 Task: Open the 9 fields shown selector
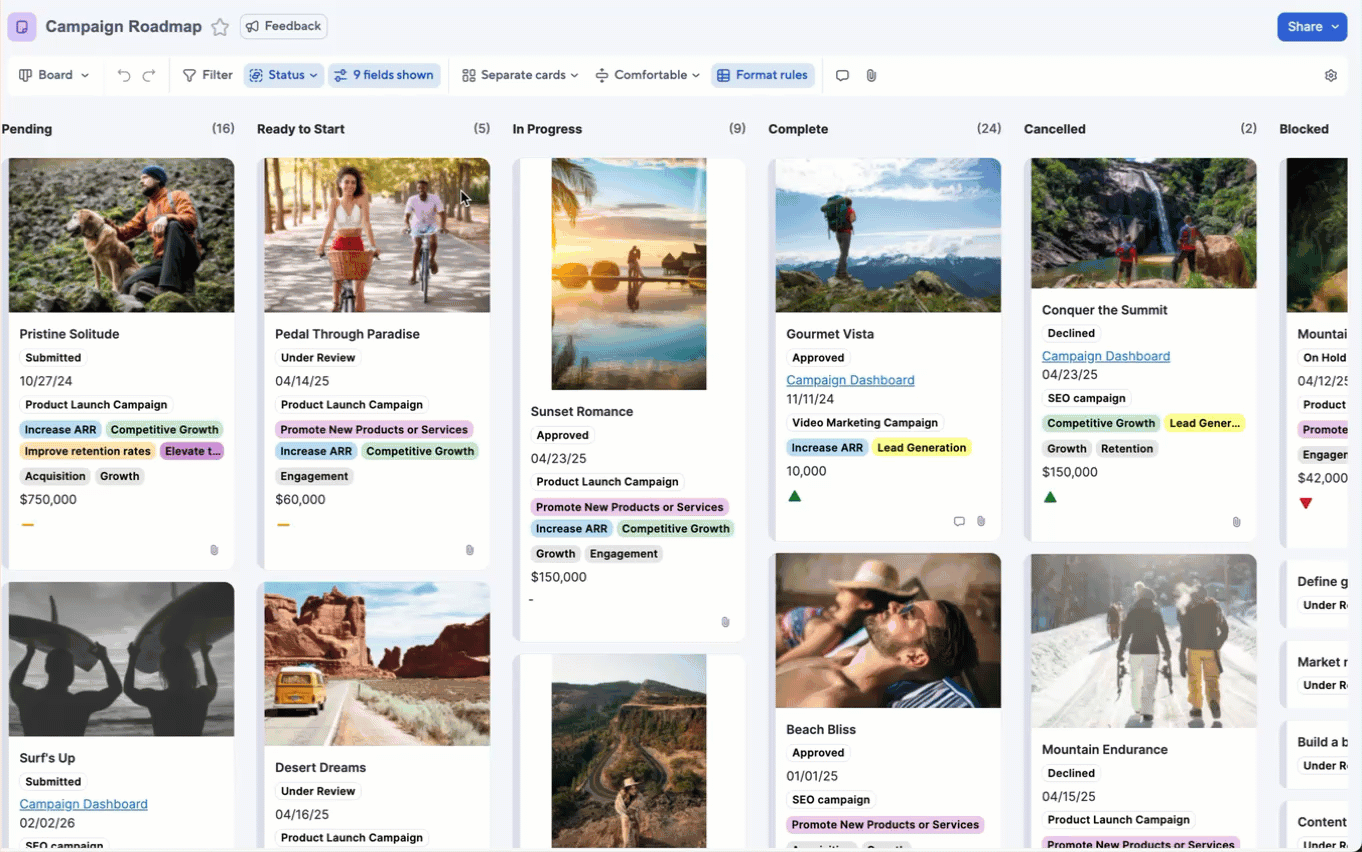[384, 75]
